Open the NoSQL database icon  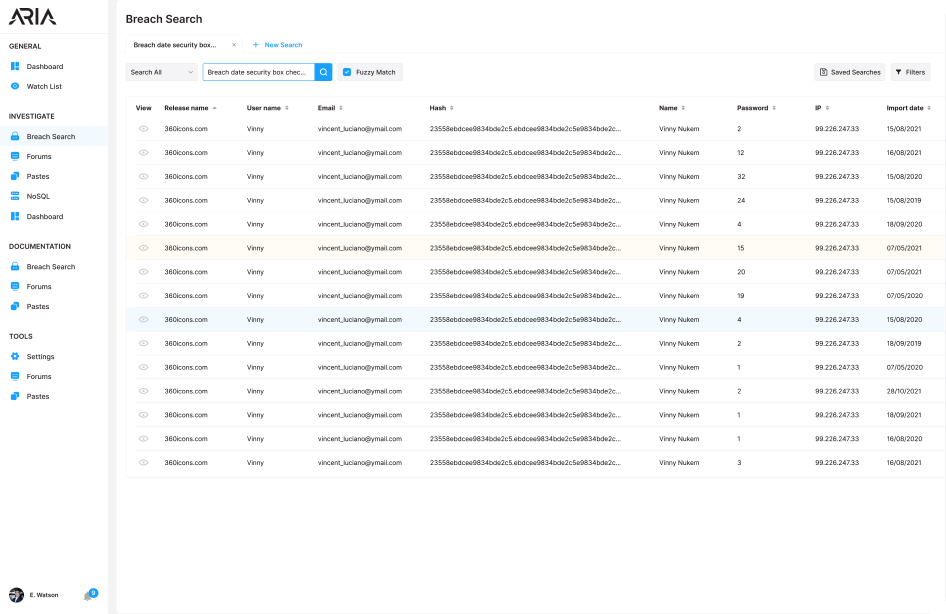(15, 196)
